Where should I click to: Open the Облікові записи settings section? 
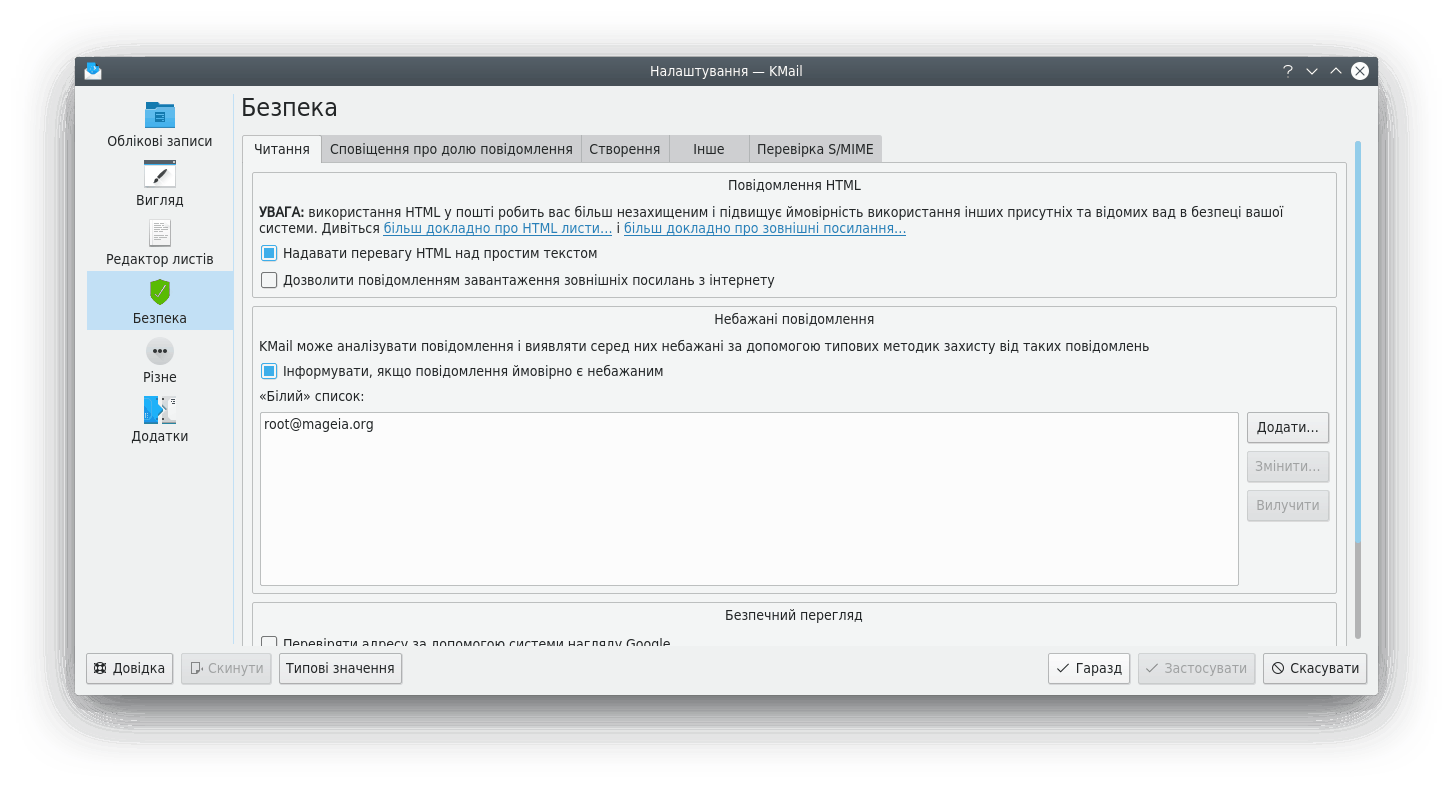click(160, 124)
